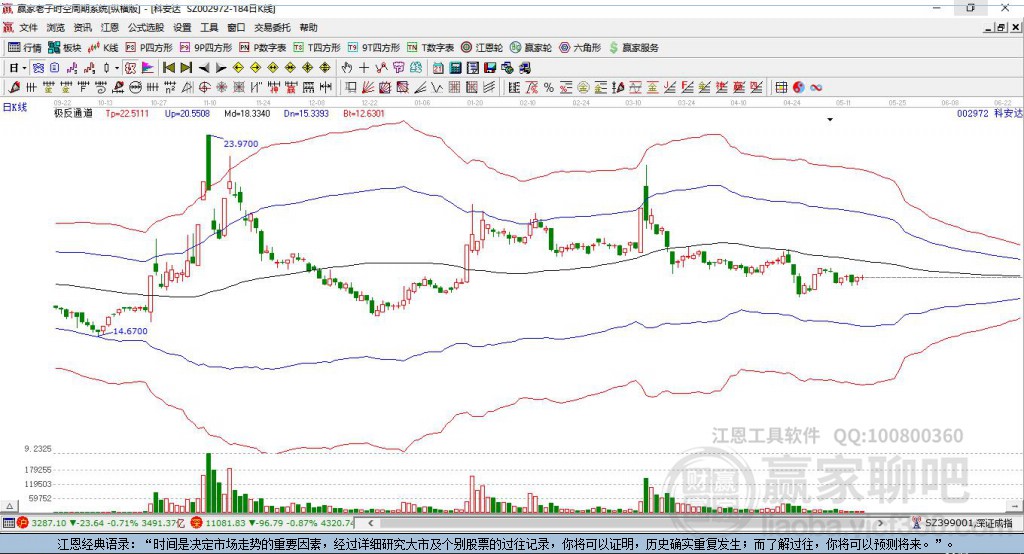Click the 日K线 label on chart
The height and width of the screenshot is (554, 1024).
coord(15,107)
